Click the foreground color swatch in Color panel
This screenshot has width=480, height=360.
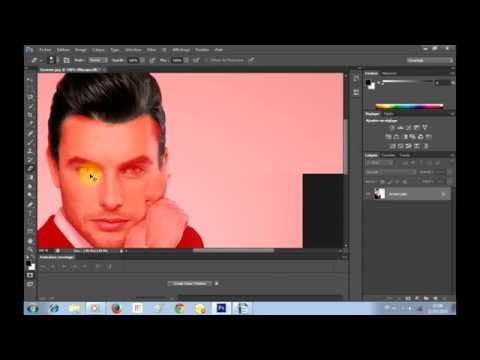tap(368, 82)
